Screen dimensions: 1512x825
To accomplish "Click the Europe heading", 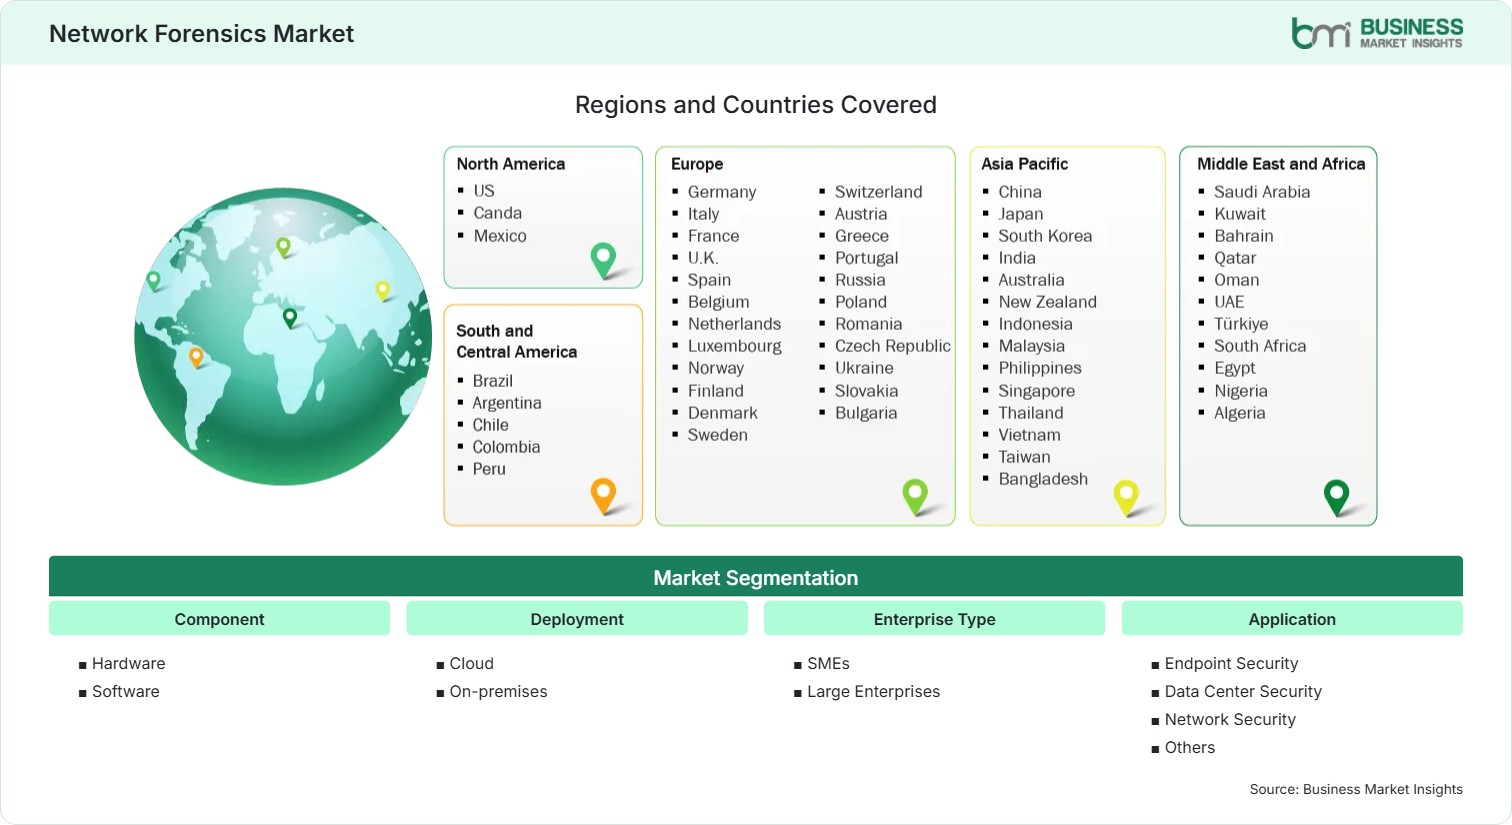I will 697,164.
